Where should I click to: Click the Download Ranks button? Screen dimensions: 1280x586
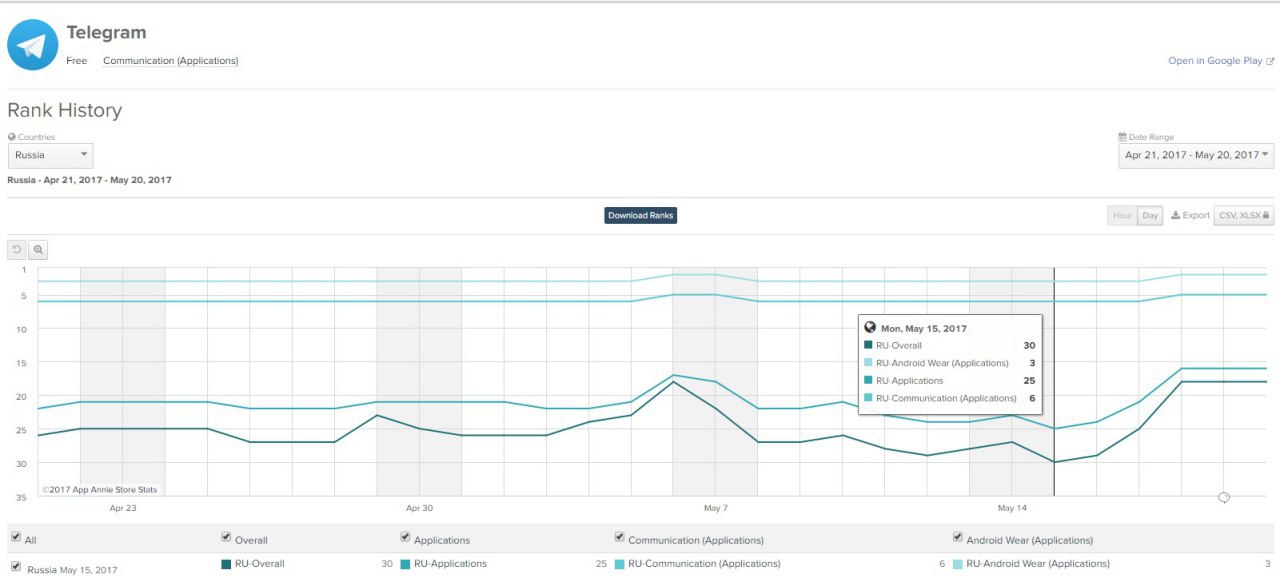pos(640,215)
